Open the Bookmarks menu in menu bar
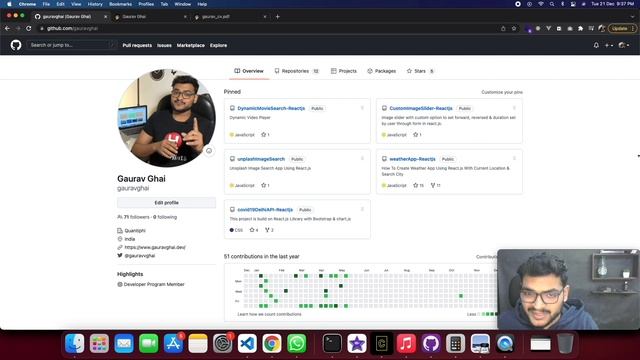Viewport: 640px width, 360px height. coord(120,4)
